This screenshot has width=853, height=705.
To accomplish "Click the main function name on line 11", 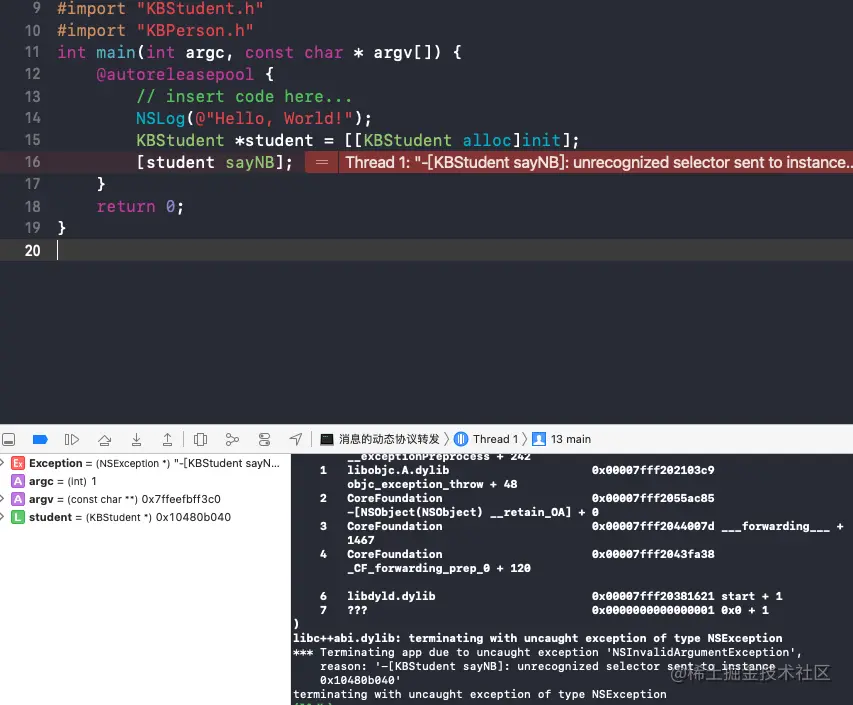I will click(116, 52).
